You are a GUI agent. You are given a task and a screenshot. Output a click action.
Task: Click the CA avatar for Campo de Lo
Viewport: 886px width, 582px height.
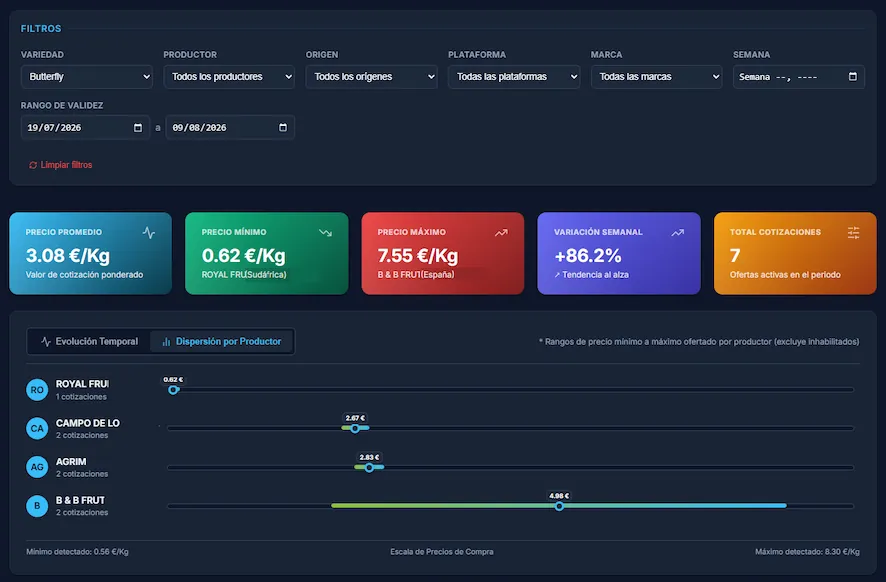pyautogui.click(x=37, y=428)
